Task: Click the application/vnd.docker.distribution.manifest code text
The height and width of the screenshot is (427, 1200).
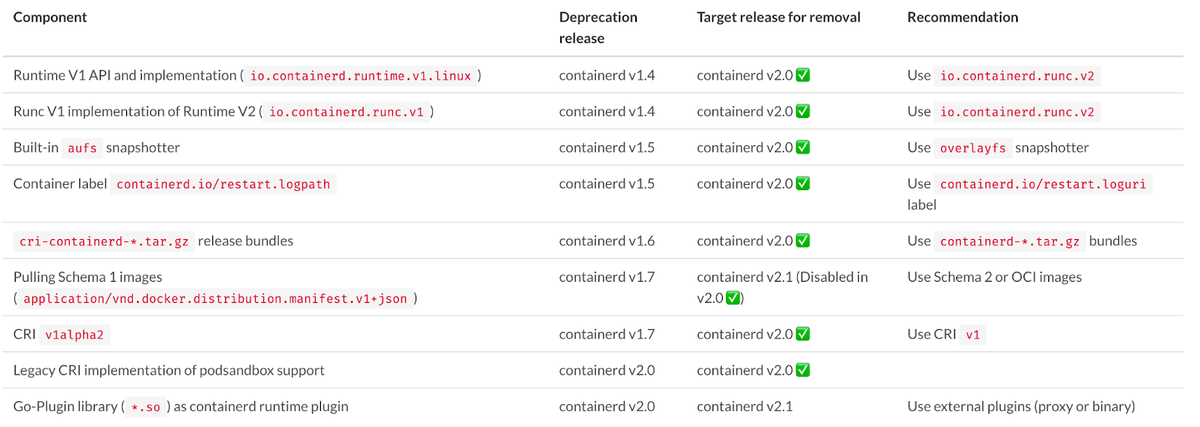Action: click(215, 299)
